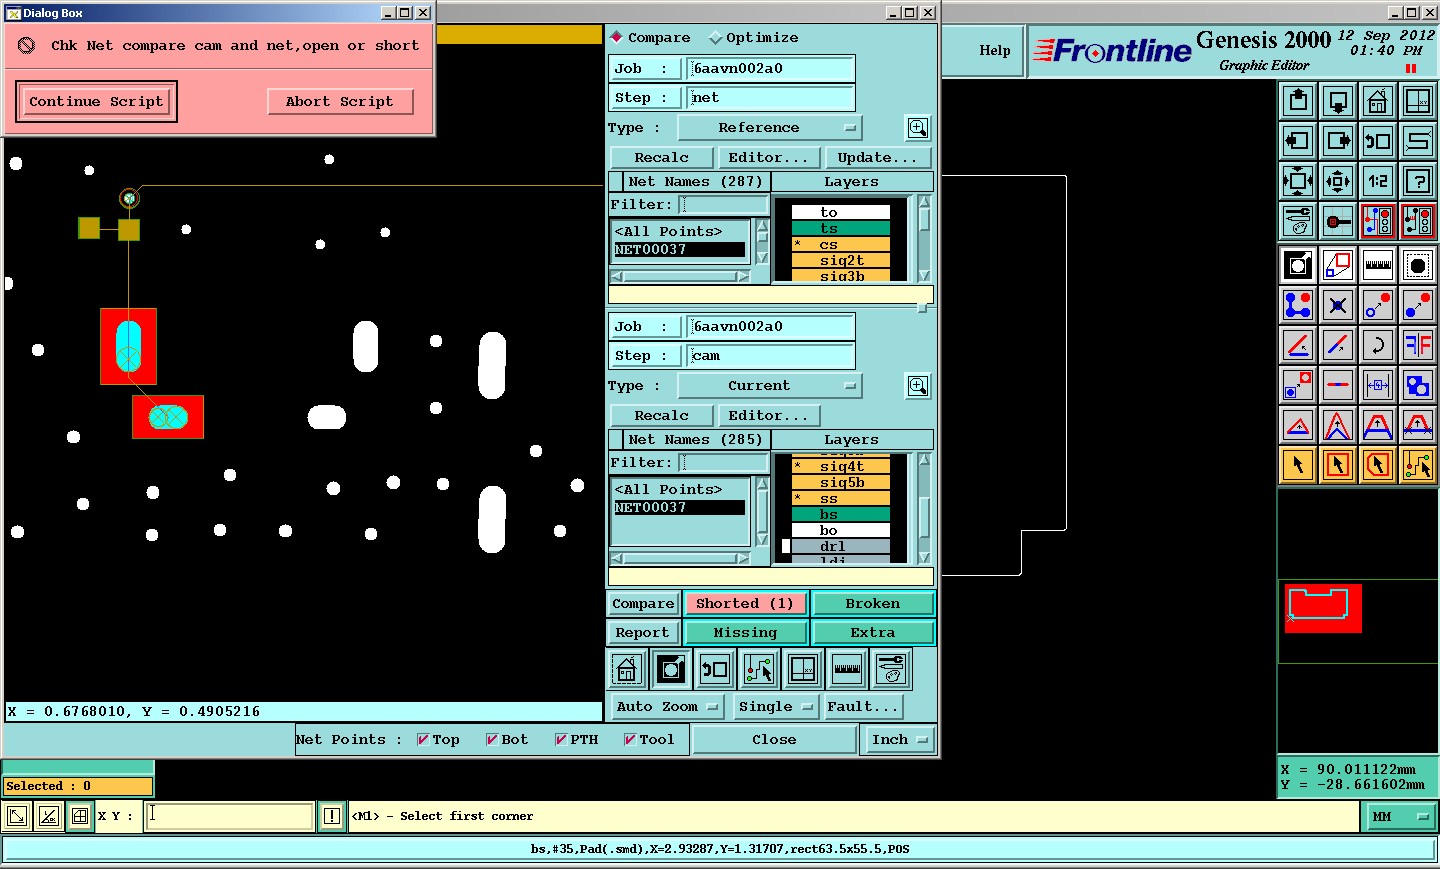The width and height of the screenshot is (1440, 869).
Task: Select the plain black arrow select tool
Action: coord(1298,465)
